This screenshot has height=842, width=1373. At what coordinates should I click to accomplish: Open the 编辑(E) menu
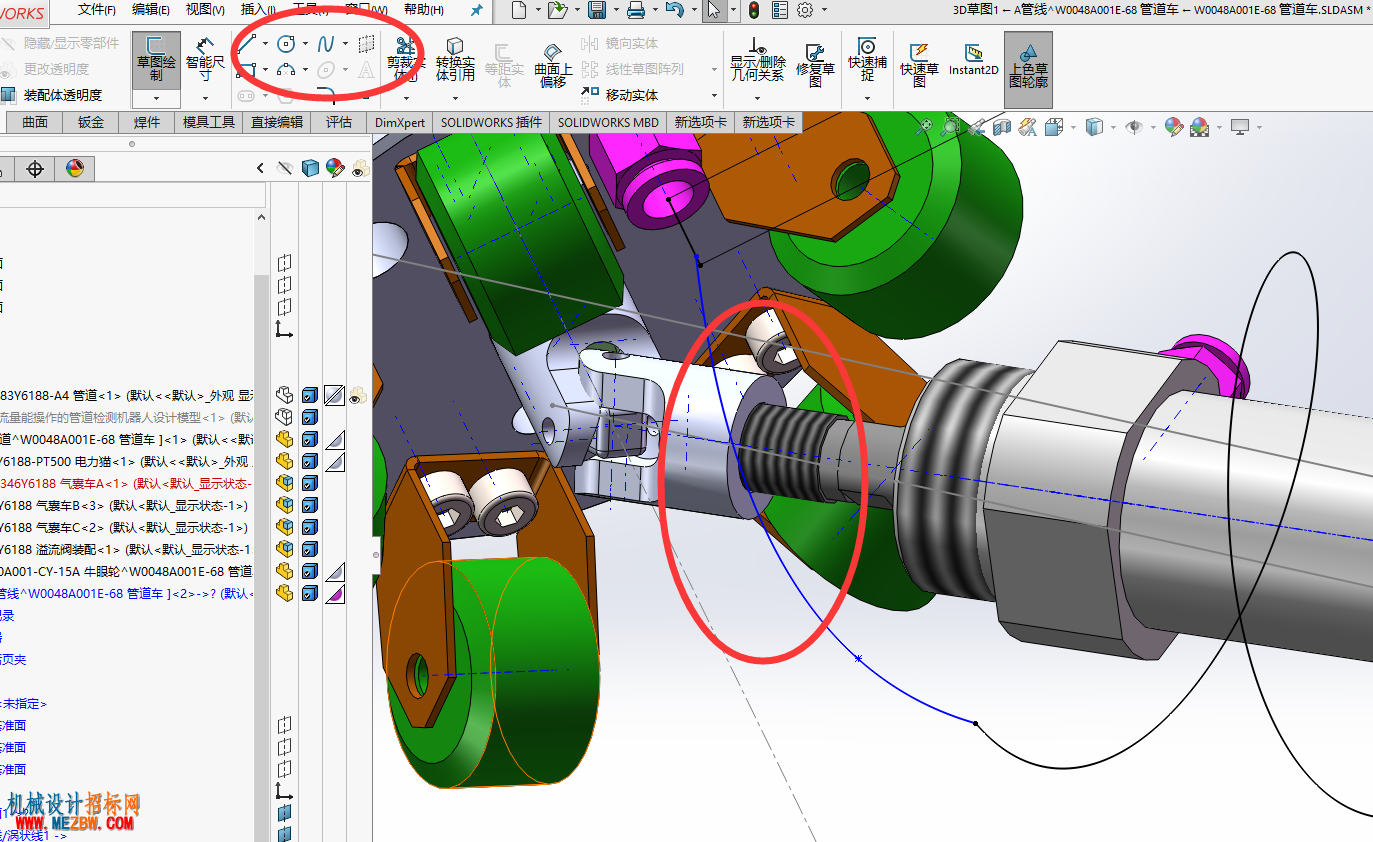[151, 10]
